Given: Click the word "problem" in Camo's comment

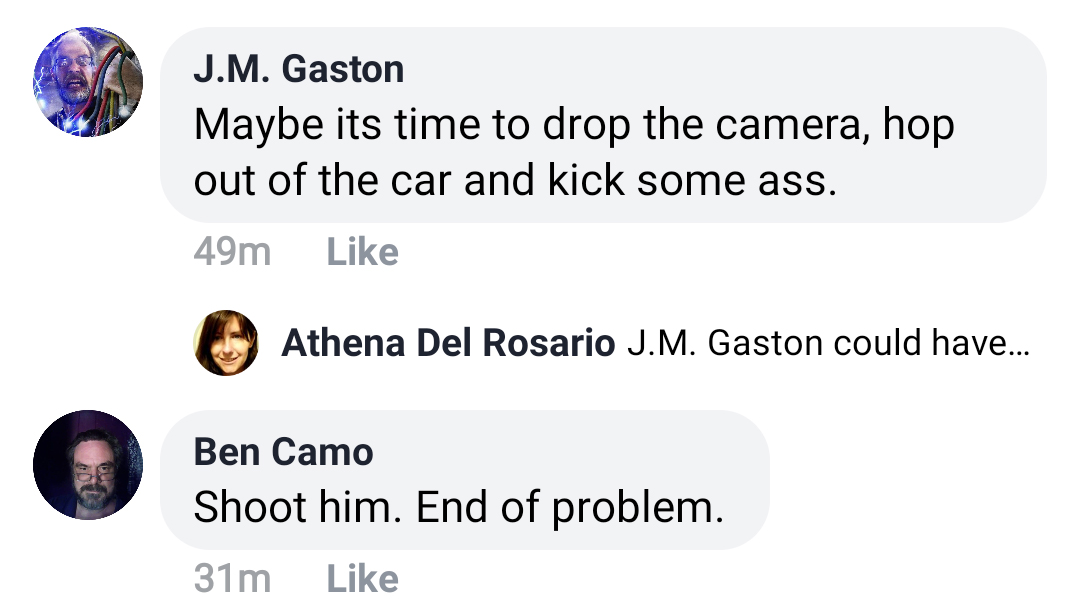Looking at the screenshot, I should tap(636, 508).
